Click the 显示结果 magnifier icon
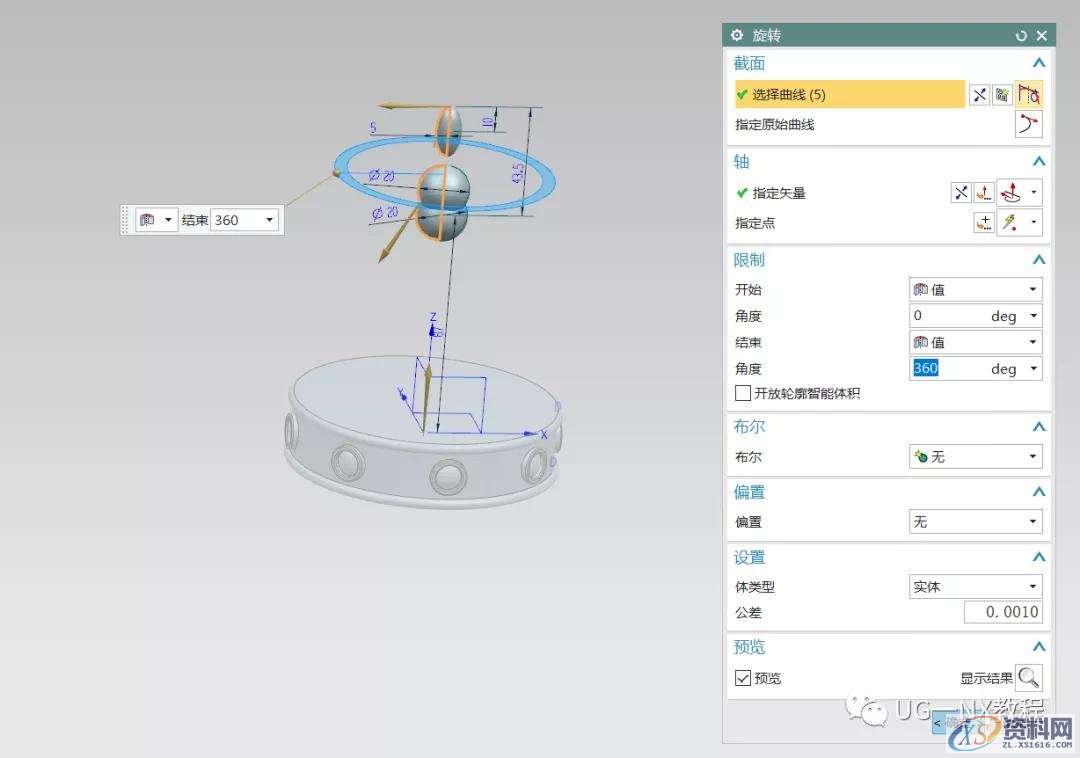The image size is (1080, 758). [1029, 678]
